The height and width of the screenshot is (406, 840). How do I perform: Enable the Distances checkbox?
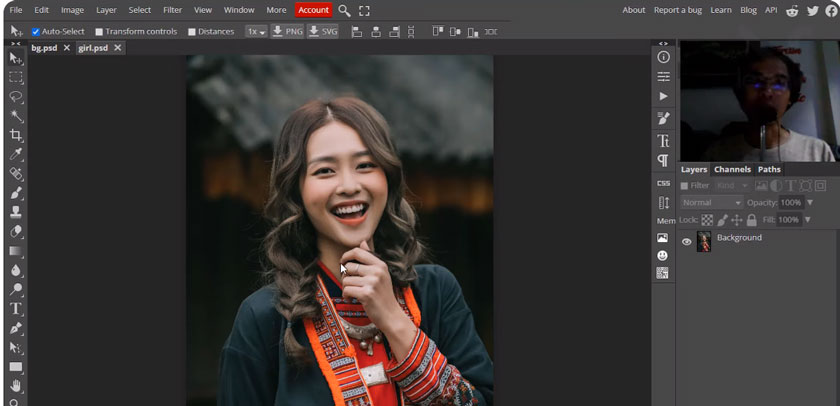(192, 32)
